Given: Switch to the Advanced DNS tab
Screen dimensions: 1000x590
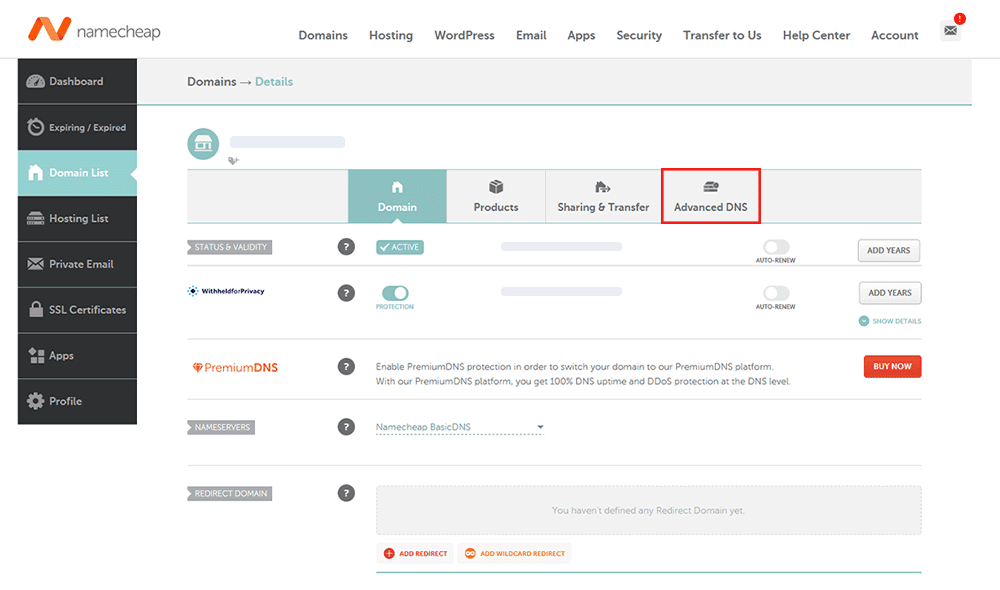Looking at the screenshot, I should [711, 196].
